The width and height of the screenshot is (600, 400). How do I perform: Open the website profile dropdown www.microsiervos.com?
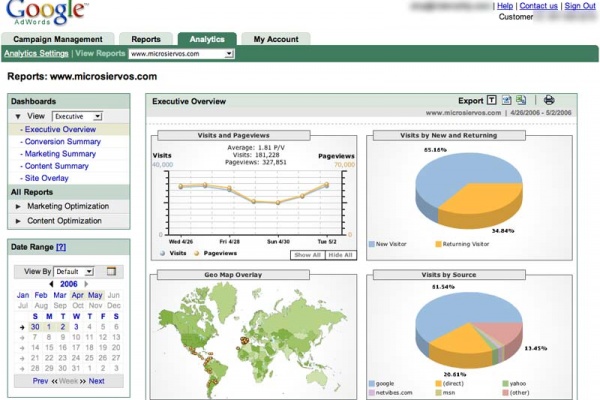(180, 53)
